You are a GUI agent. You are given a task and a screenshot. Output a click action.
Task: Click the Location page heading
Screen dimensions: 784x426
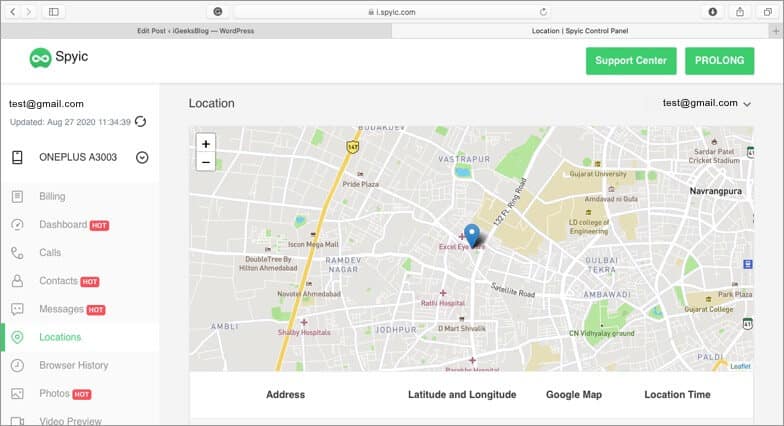pyautogui.click(x=212, y=103)
